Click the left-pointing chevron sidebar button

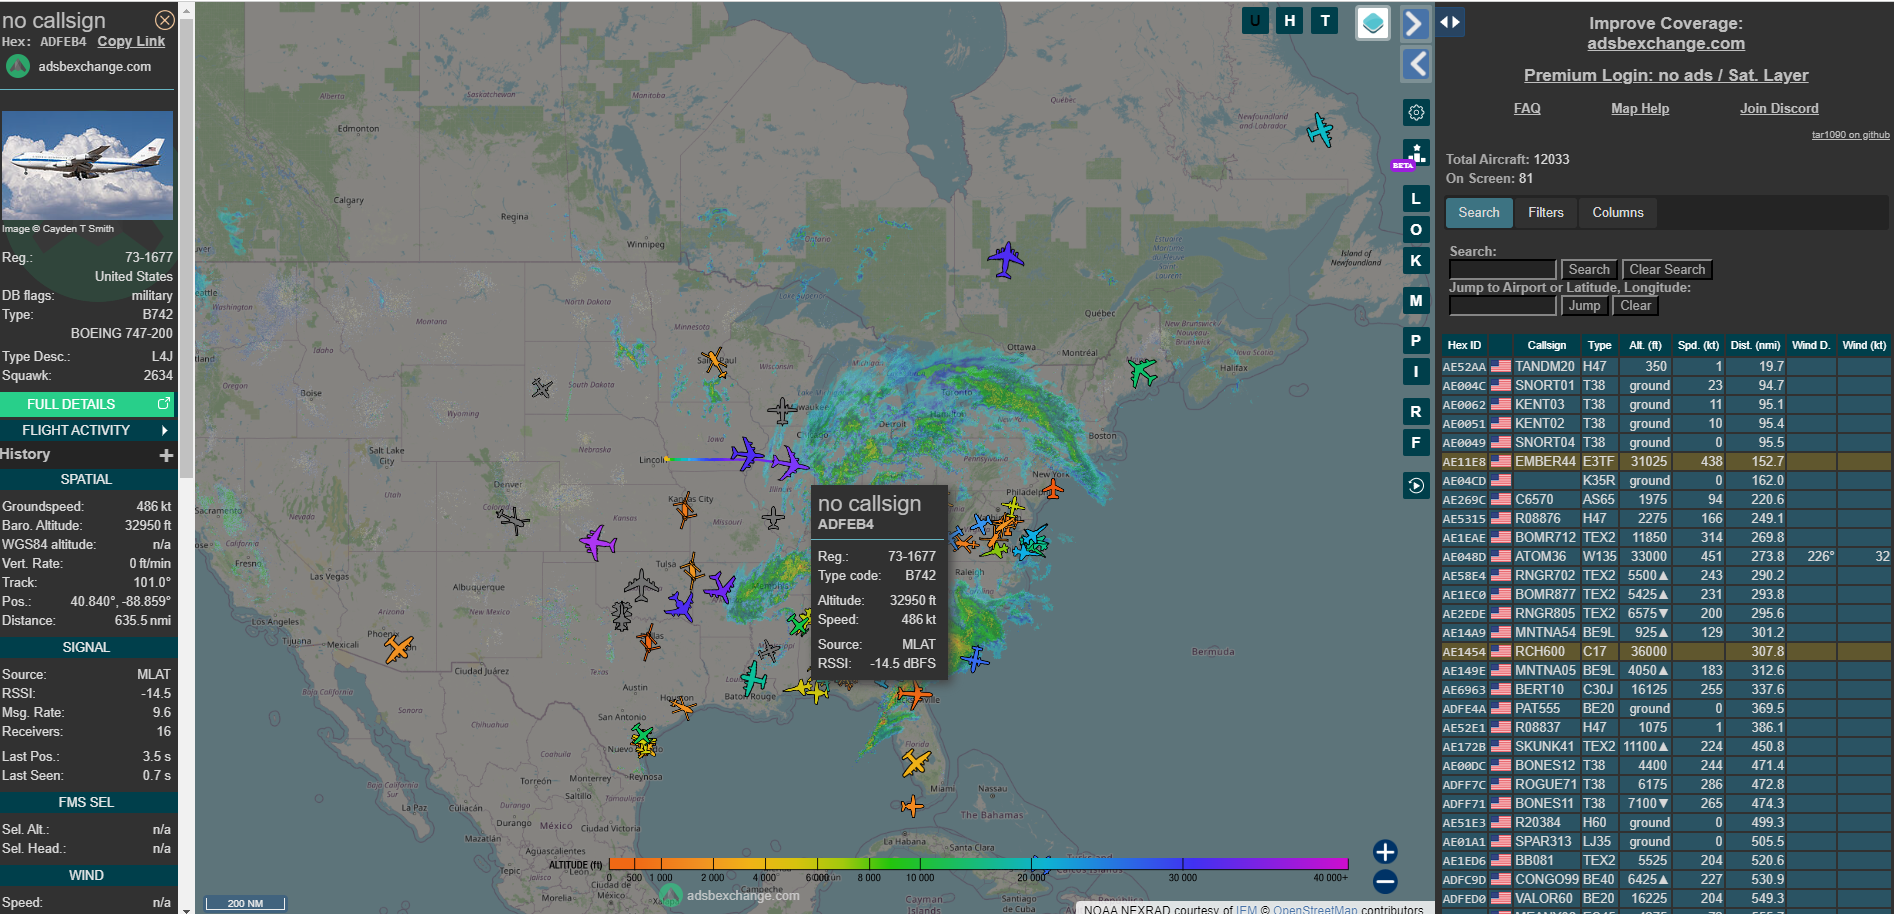click(1416, 64)
